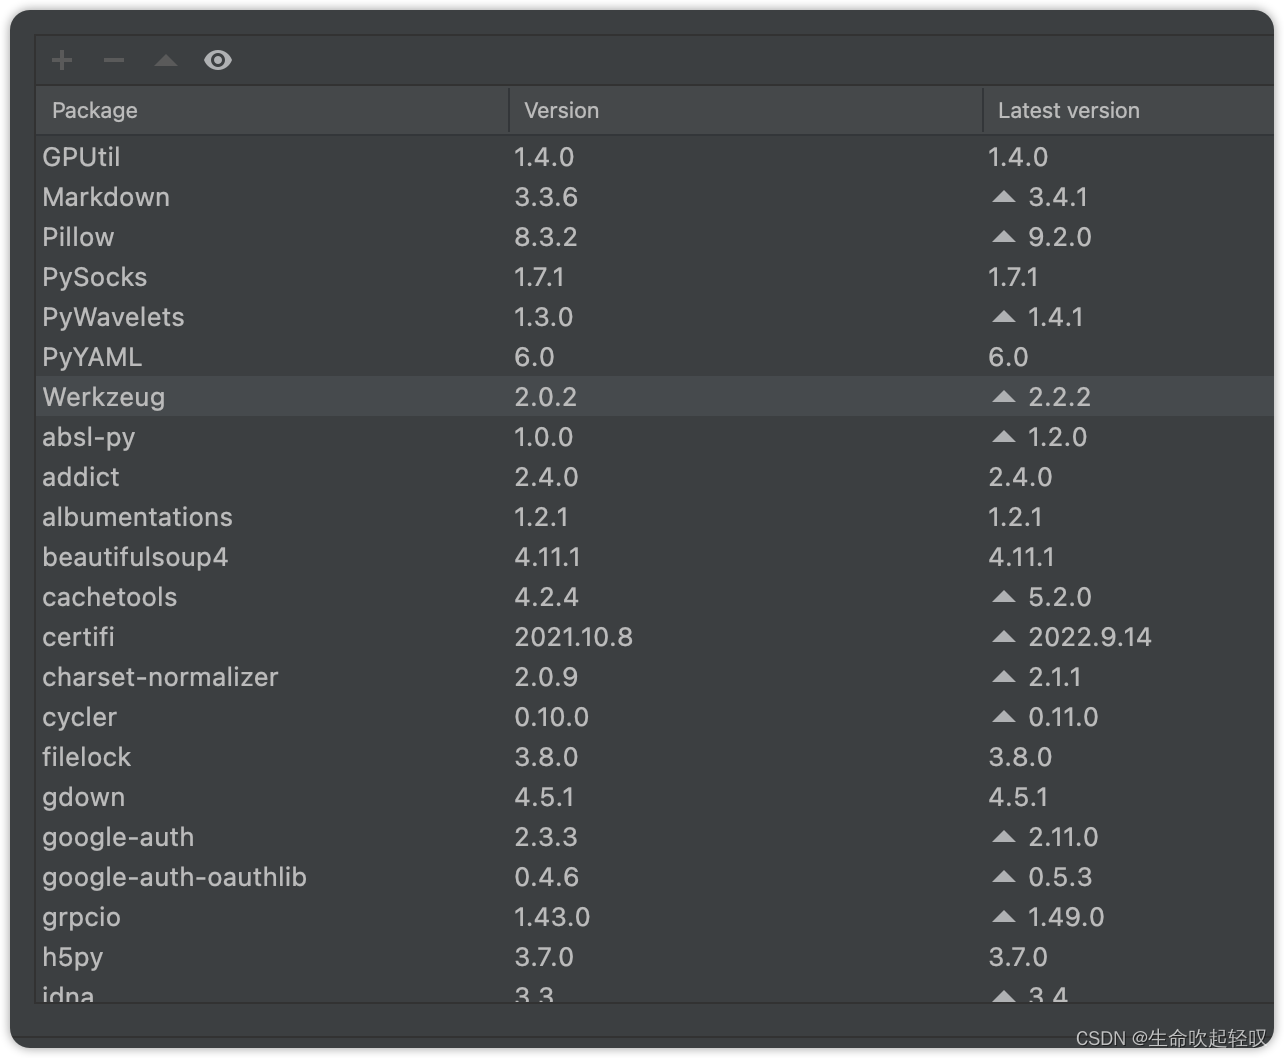Viewport: 1284px width, 1058px height.
Task: Click the upgrade arrow next to PyWavelets 1.4.1
Action: click(x=1004, y=317)
